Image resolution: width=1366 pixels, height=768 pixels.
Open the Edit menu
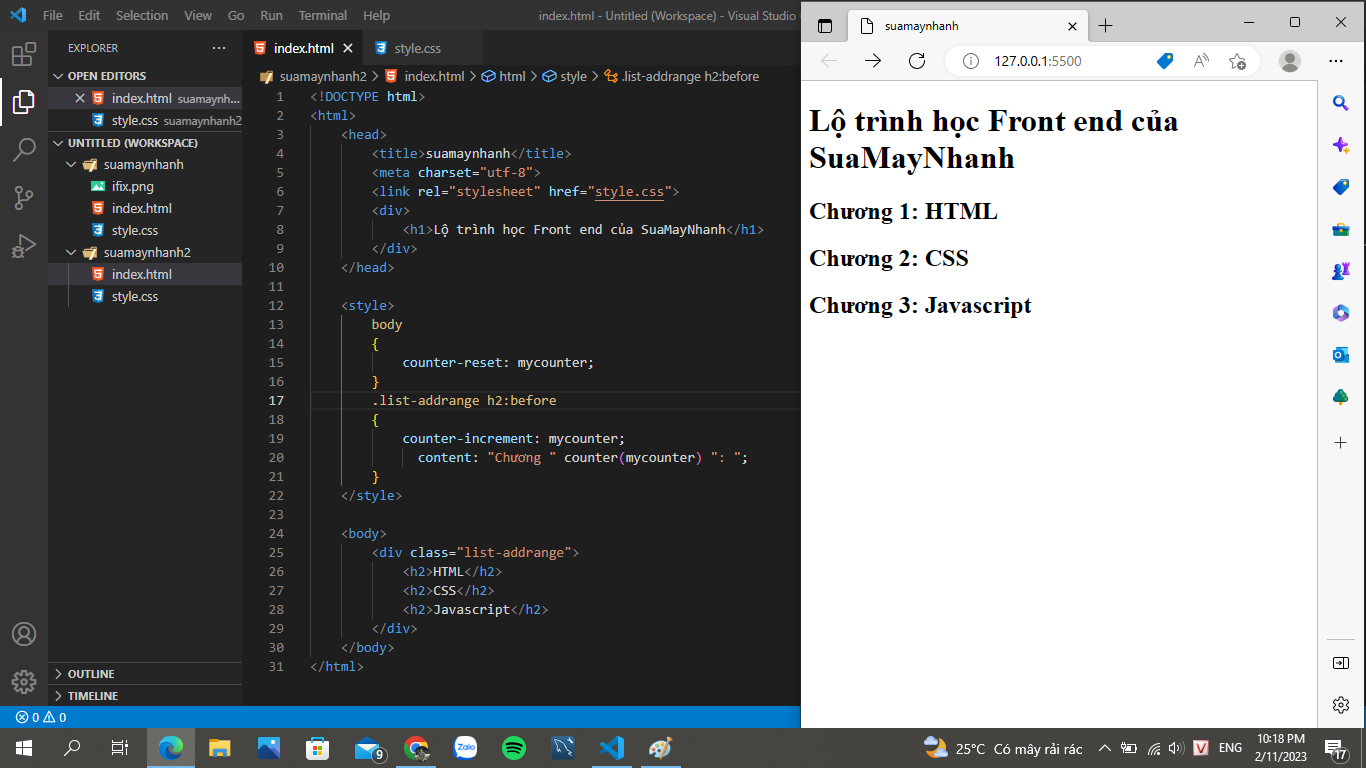(x=89, y=16)
